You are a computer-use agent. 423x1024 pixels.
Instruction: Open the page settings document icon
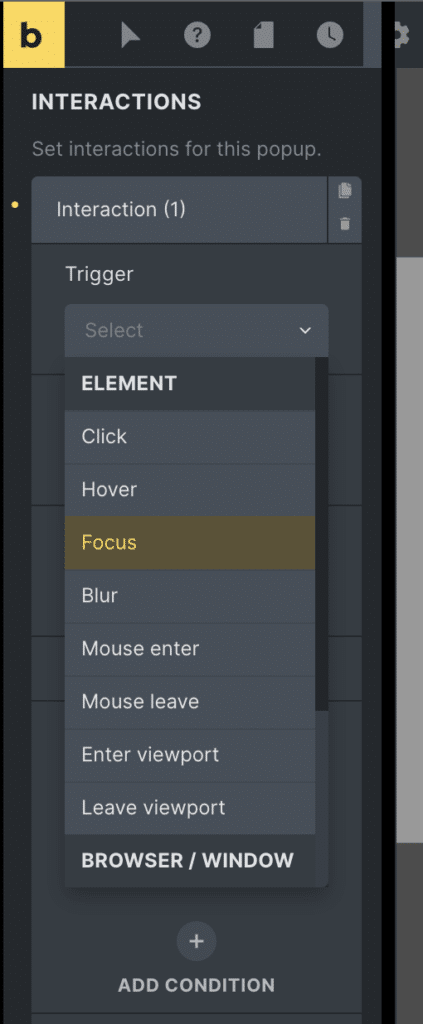point(264,35)
